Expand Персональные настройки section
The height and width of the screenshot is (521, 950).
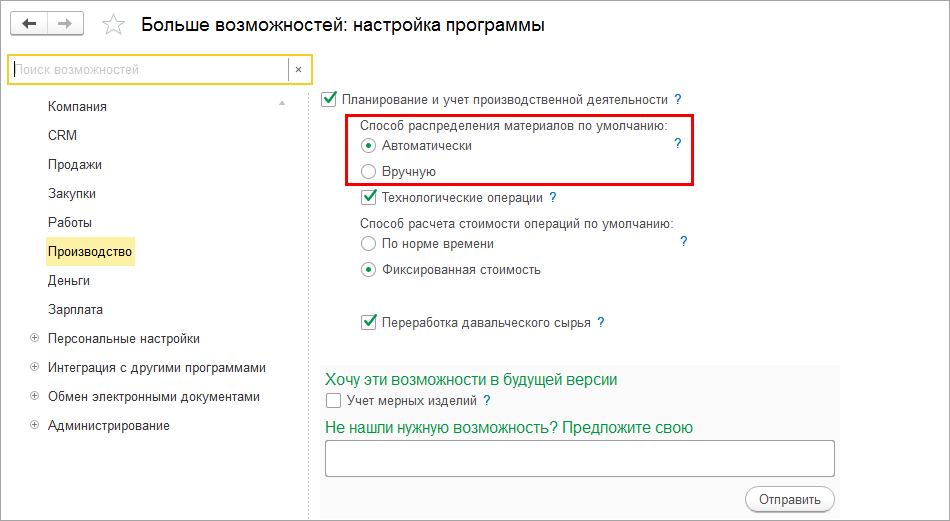pos(35,338)
